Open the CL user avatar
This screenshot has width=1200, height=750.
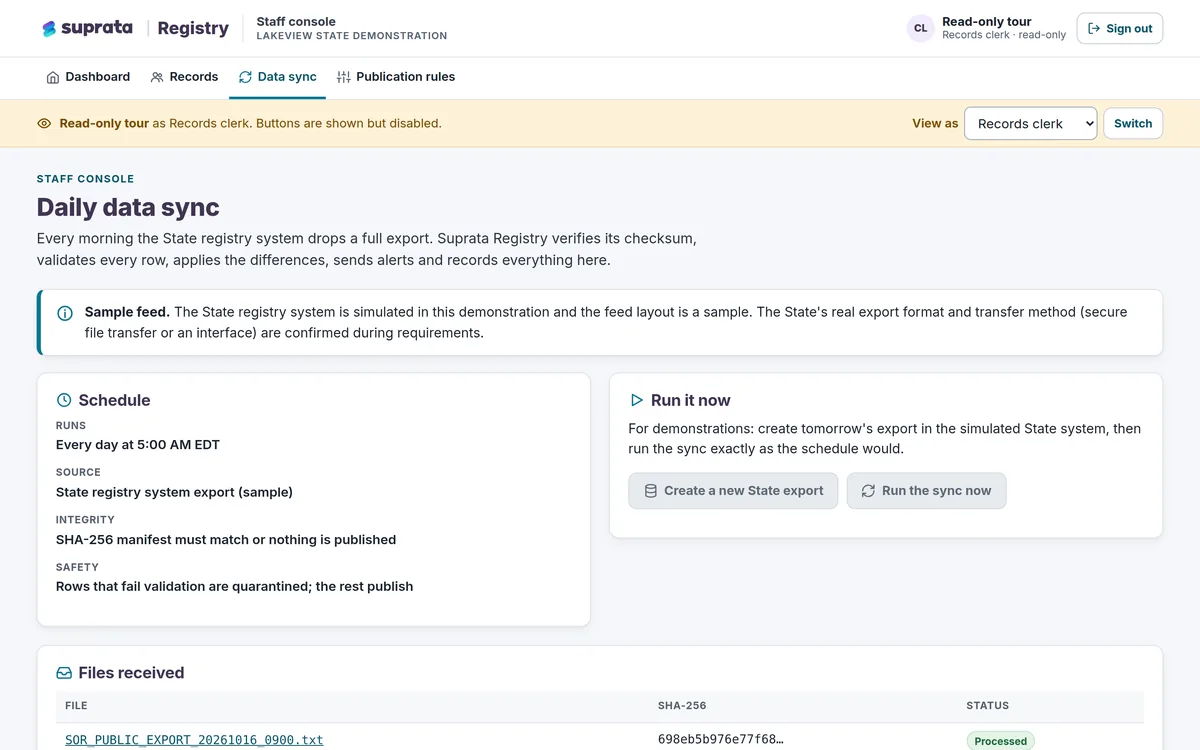pyautogui.click(x=920, y=28)
